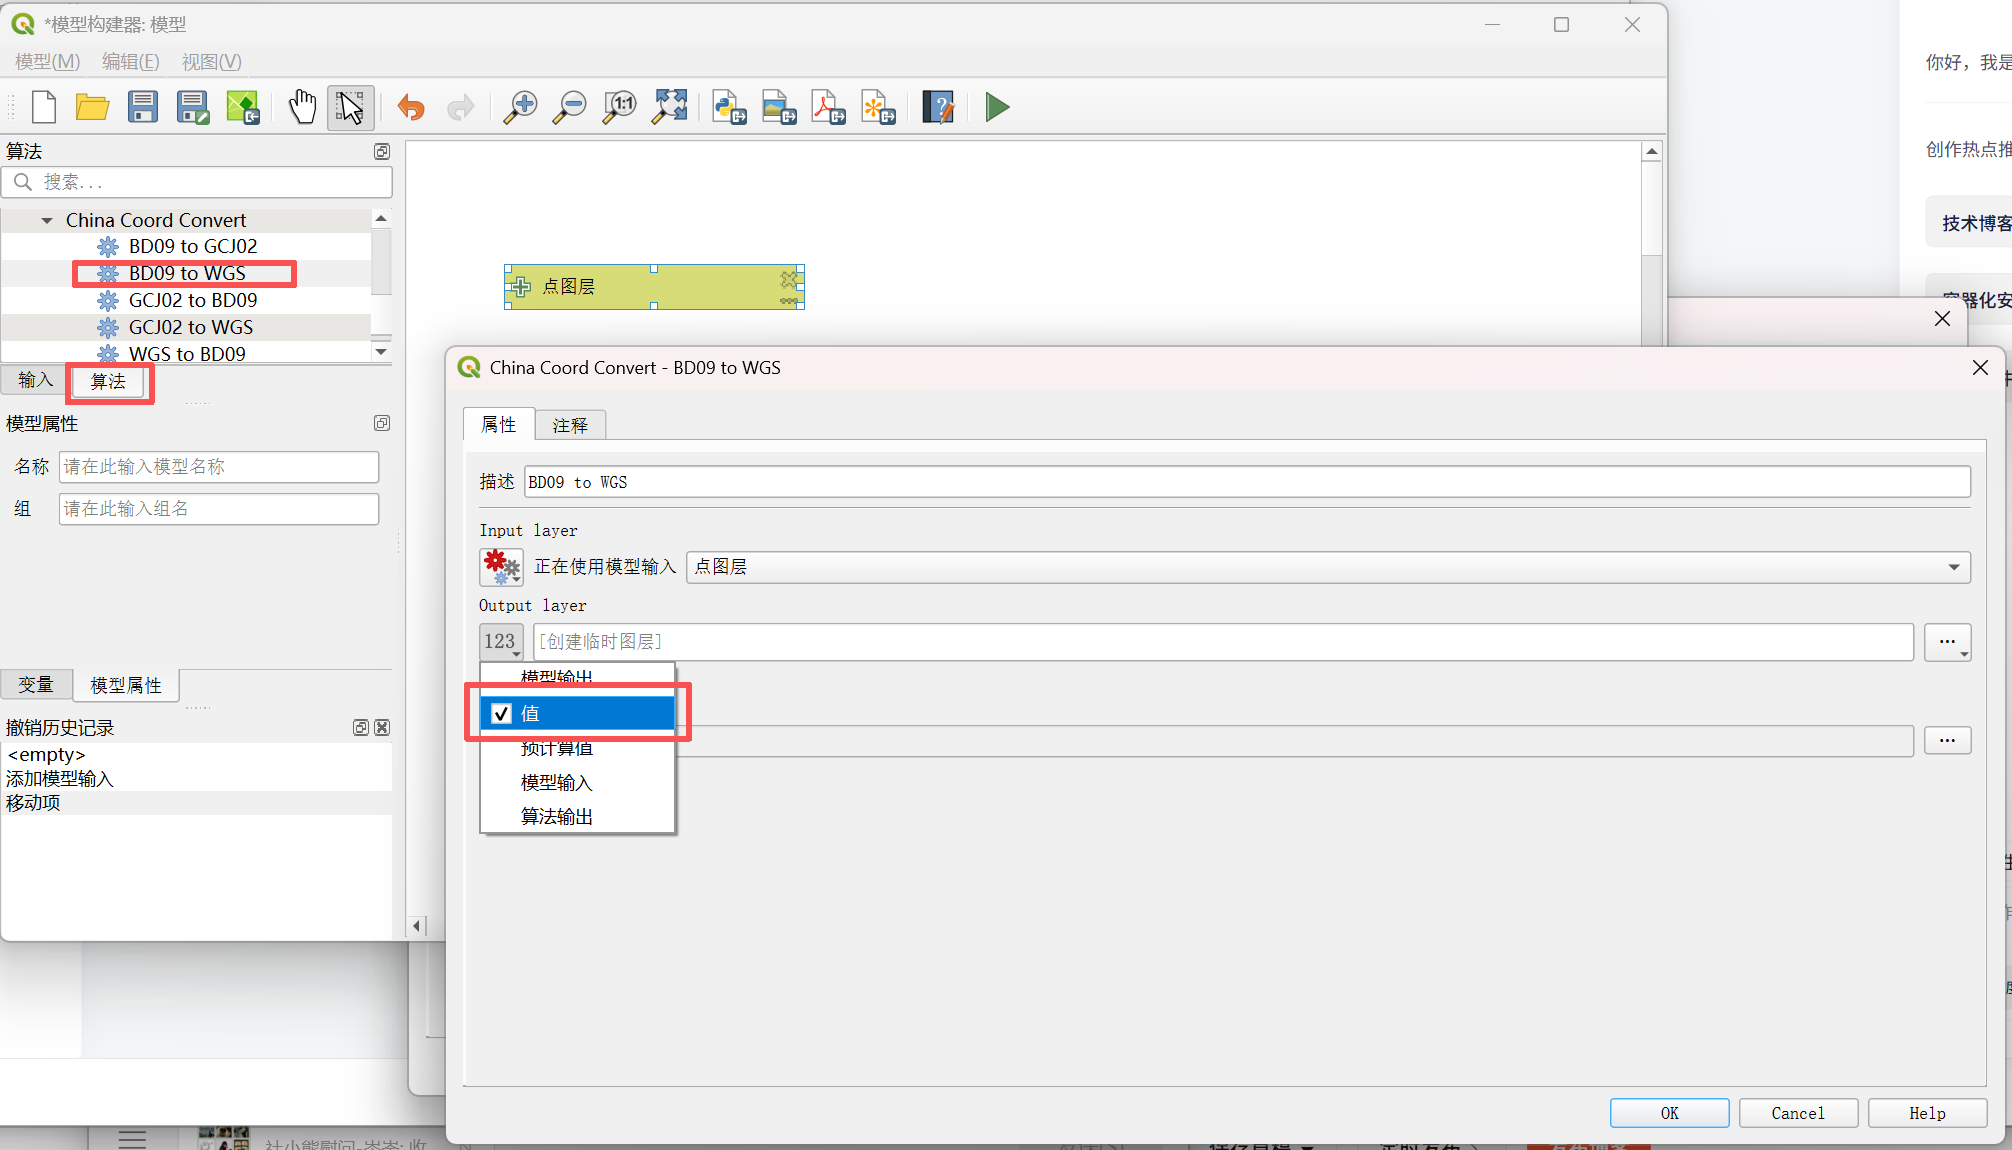Image resolution: width=2012 pixels, height=1150 pixels.
Task: Open the model help editor icon
Action: [938, 107]
